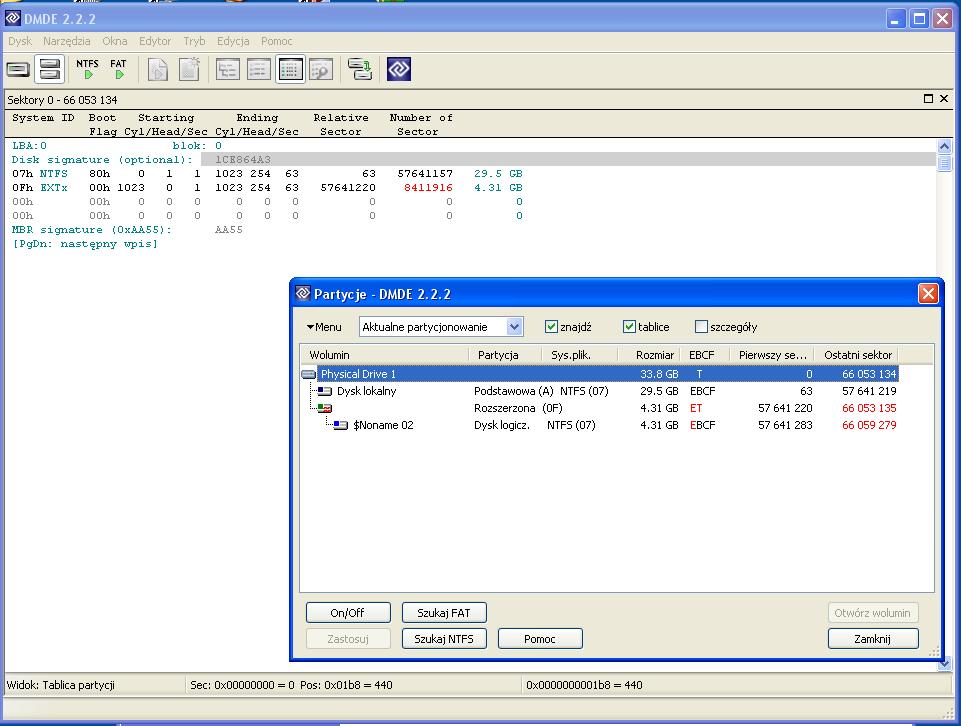
Task: Click the Zastosuj button
Action: pos(348,638)
